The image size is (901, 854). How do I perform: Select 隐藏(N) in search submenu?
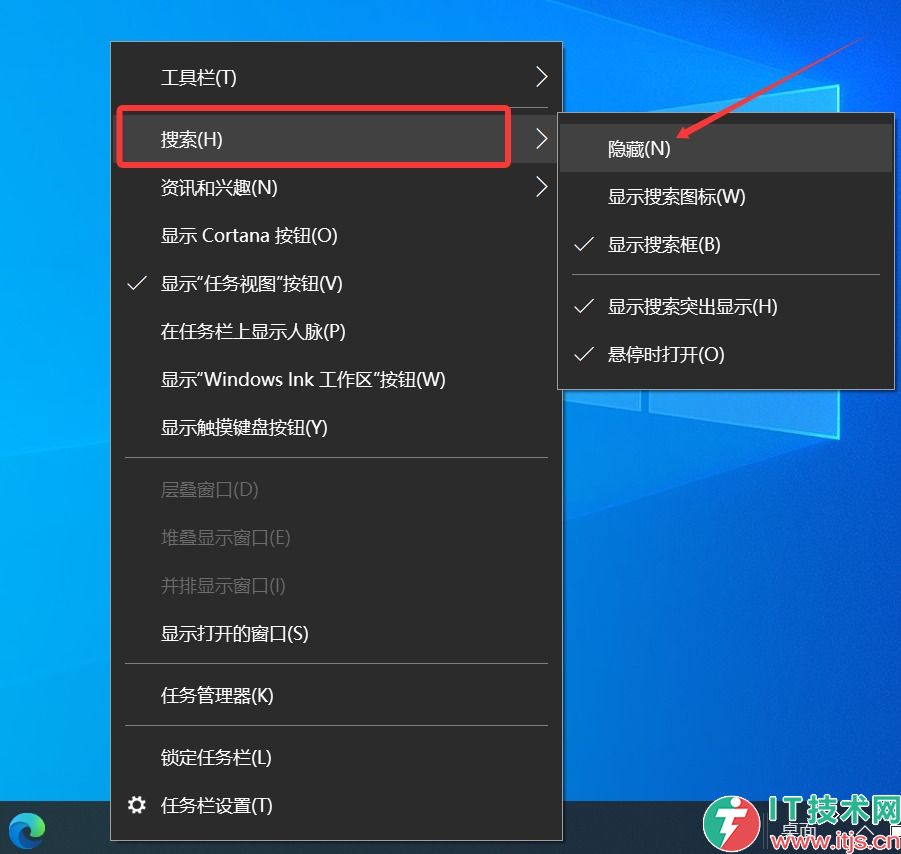(x=639, y=149)
